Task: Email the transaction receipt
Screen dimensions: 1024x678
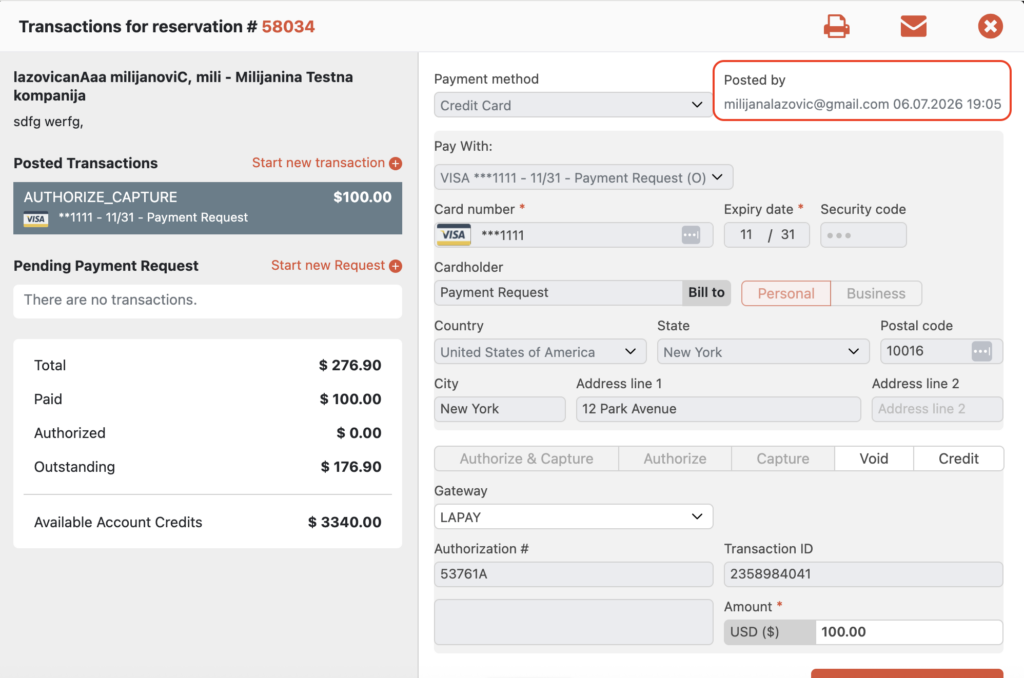Action: 913,26
